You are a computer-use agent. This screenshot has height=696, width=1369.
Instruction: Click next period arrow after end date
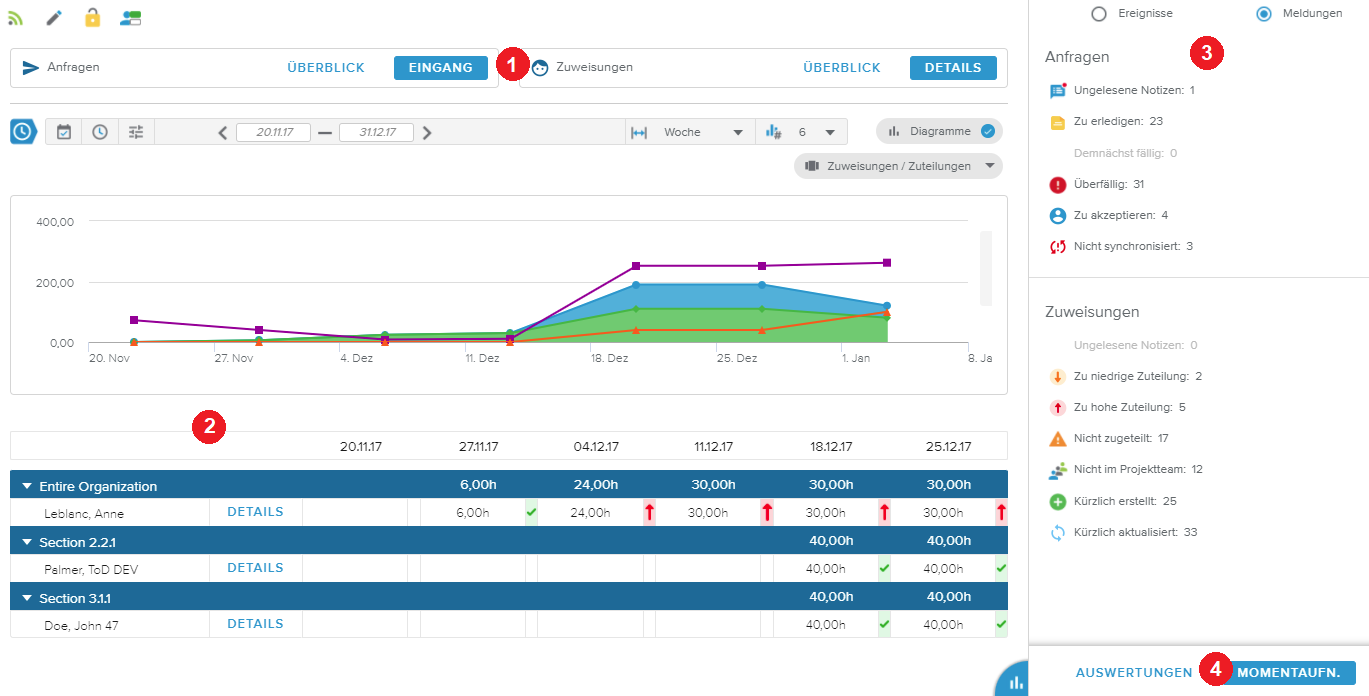coord(427,132)
